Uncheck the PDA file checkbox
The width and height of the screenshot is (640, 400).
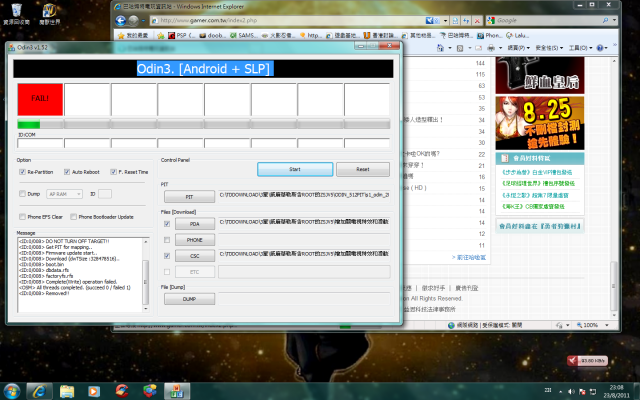click(x=167, y=224)
